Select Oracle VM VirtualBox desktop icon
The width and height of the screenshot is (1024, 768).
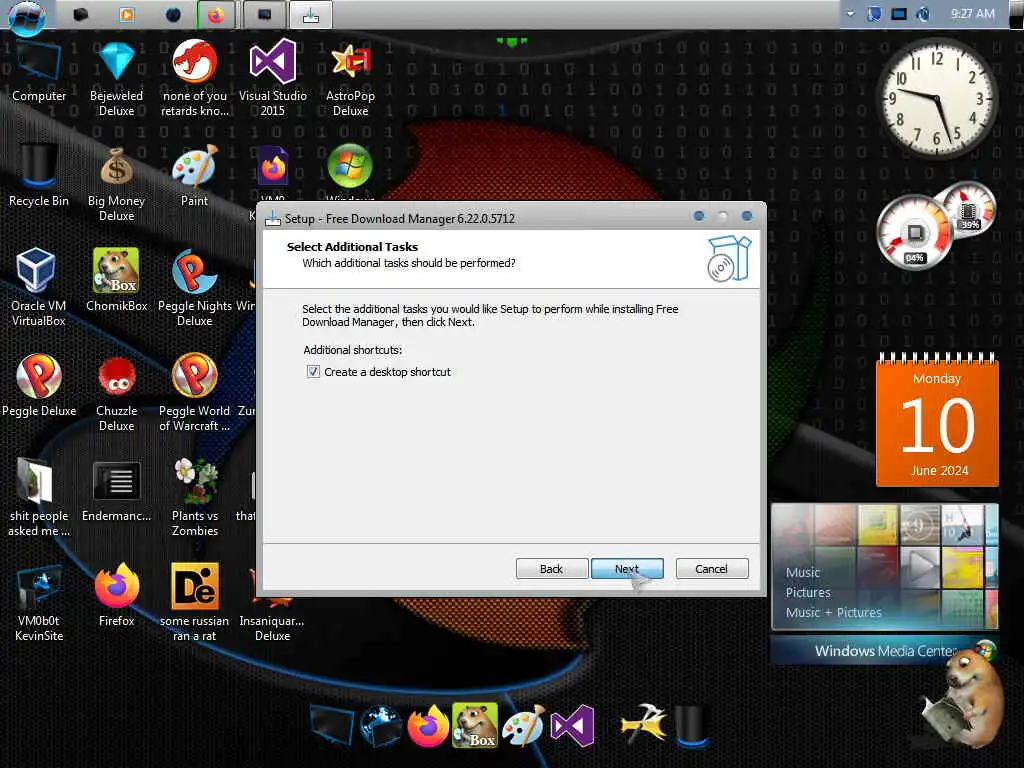(39, 287)
